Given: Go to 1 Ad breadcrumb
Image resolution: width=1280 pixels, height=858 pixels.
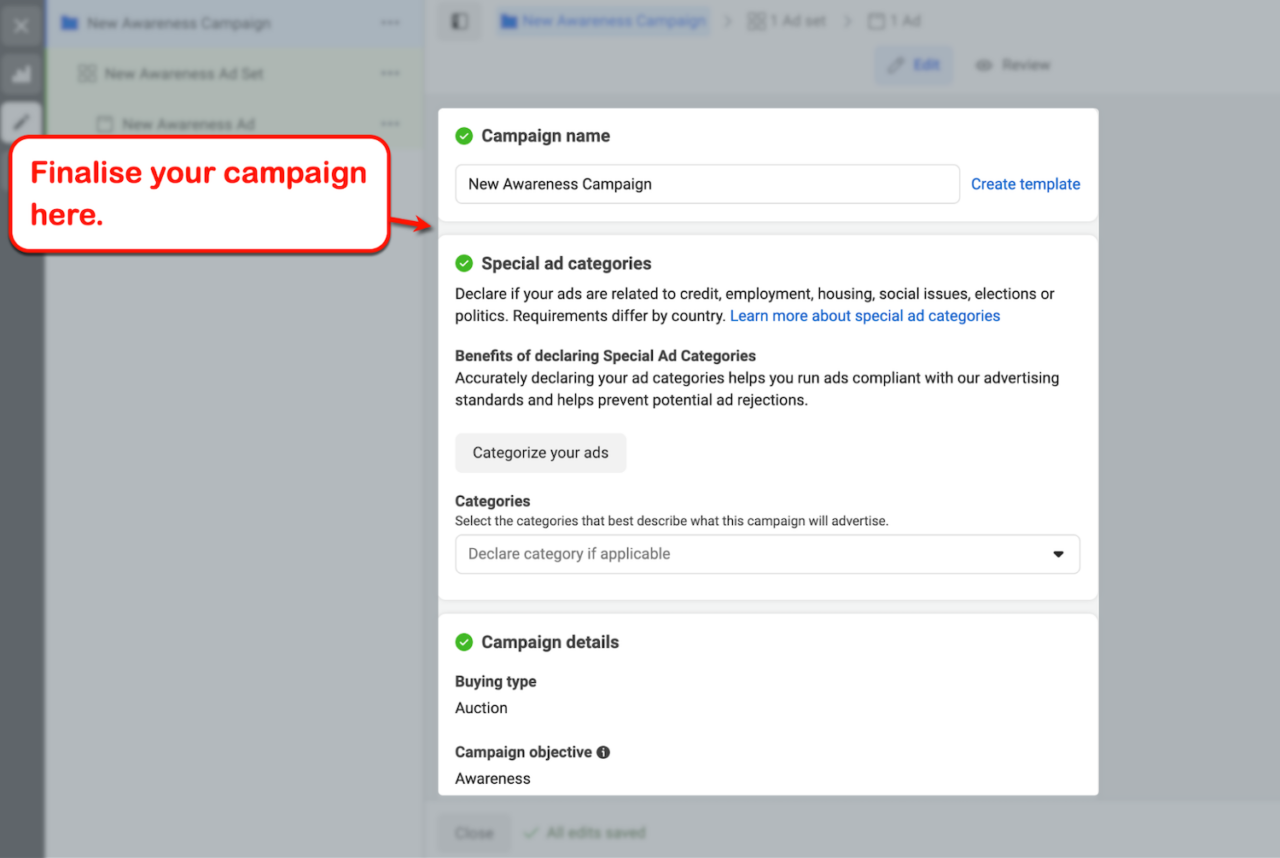Looking at the screenshot, I should pos(894,21).
